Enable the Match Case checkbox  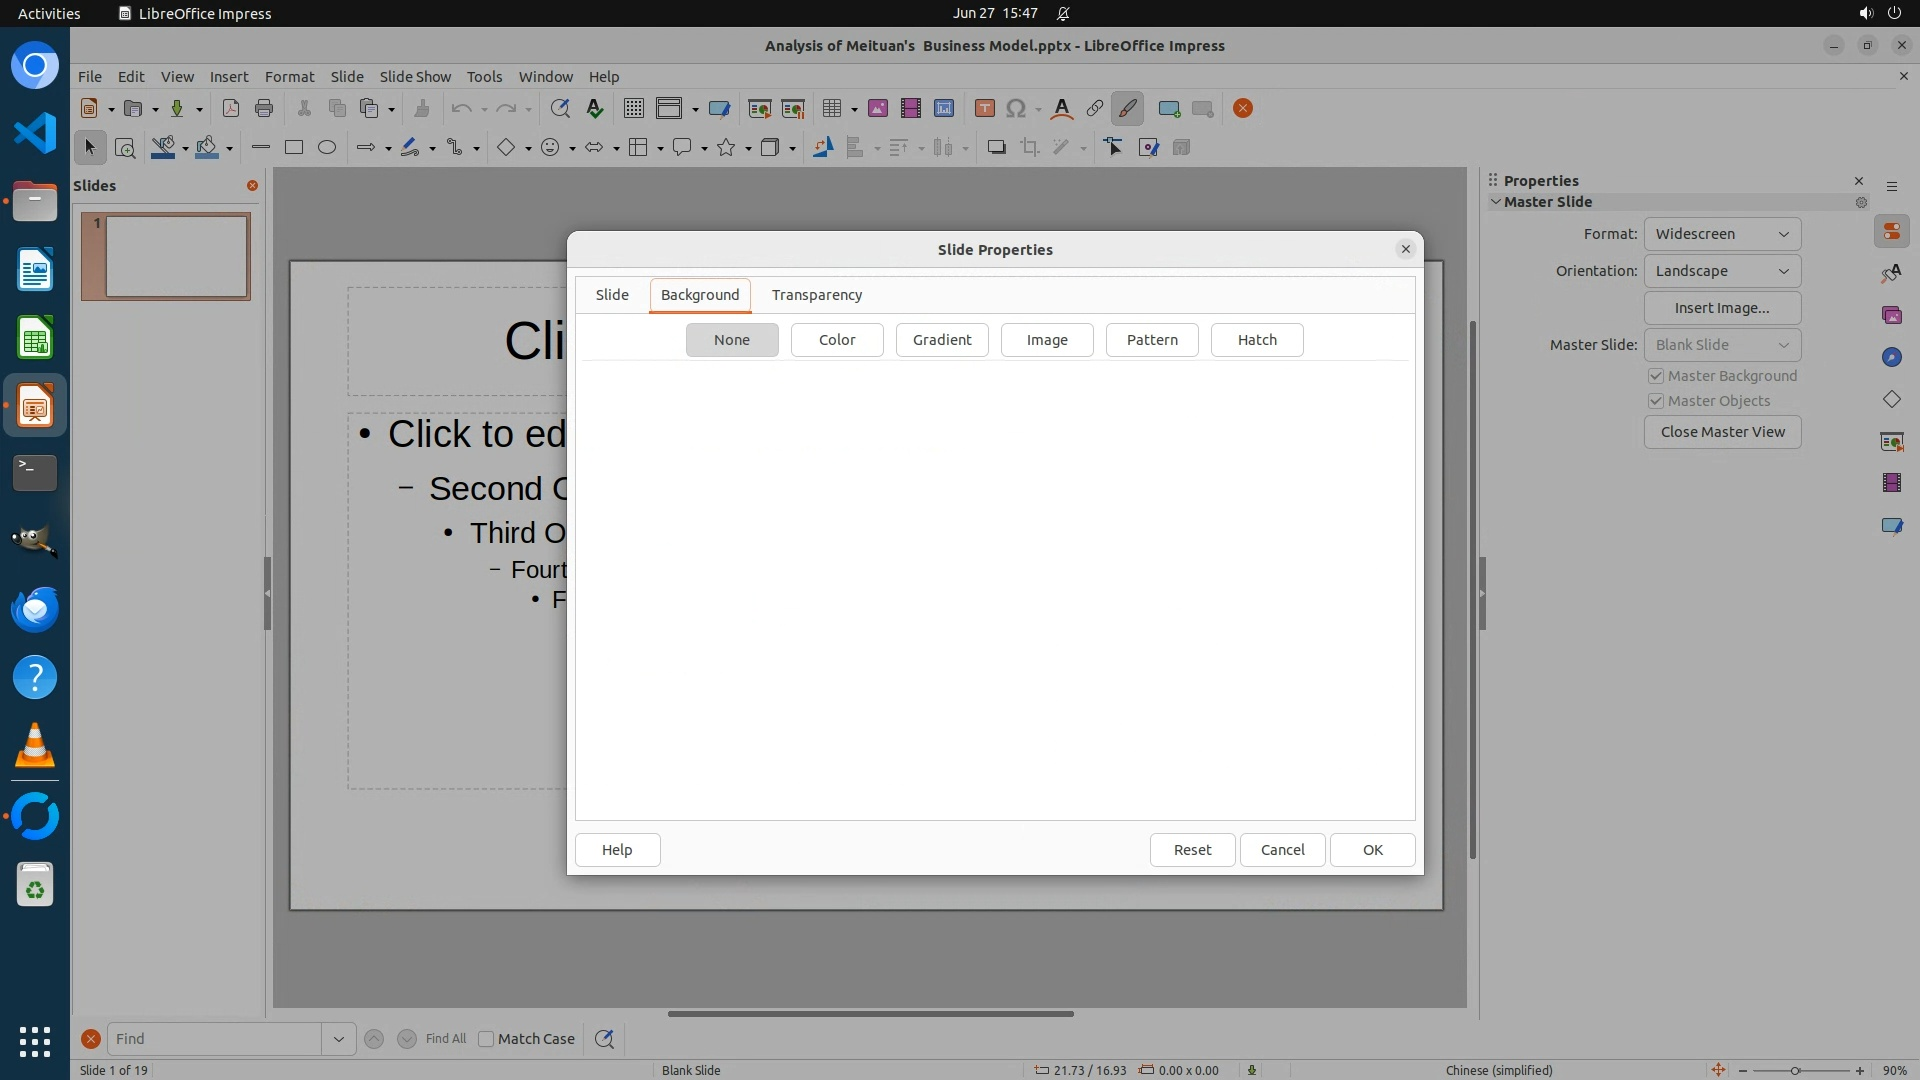(x=486, y=1039)
